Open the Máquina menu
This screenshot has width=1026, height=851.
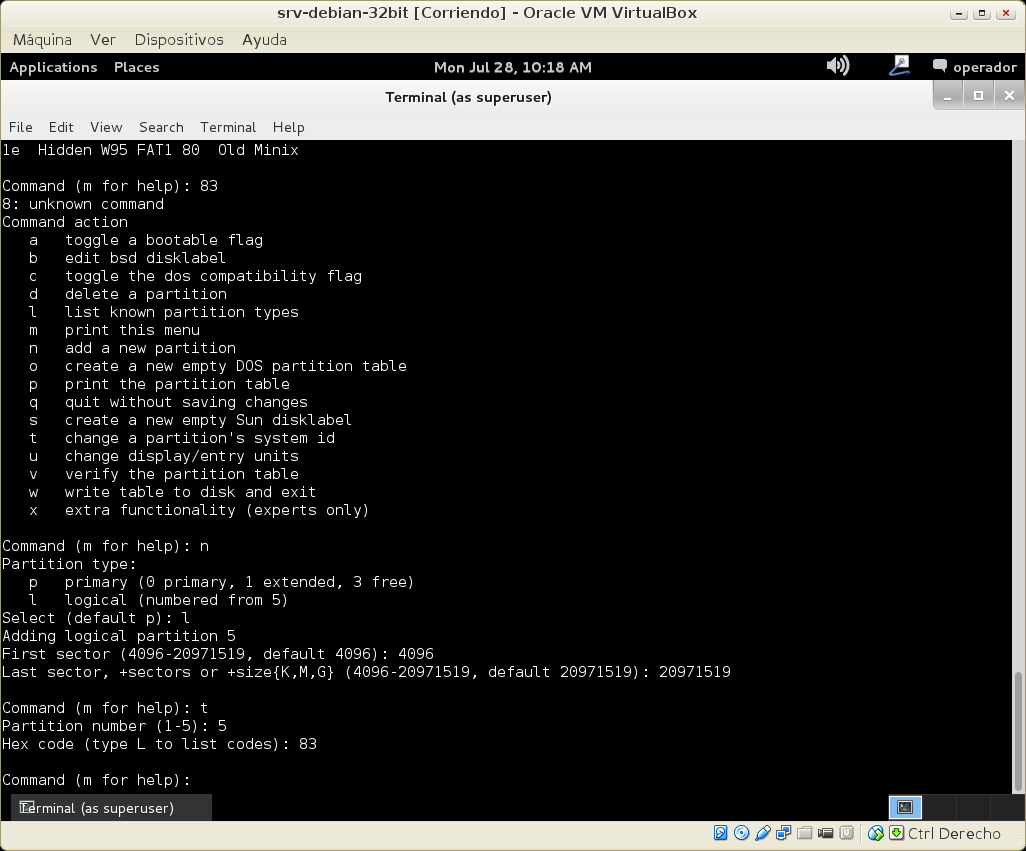click(x=42, y=40)
